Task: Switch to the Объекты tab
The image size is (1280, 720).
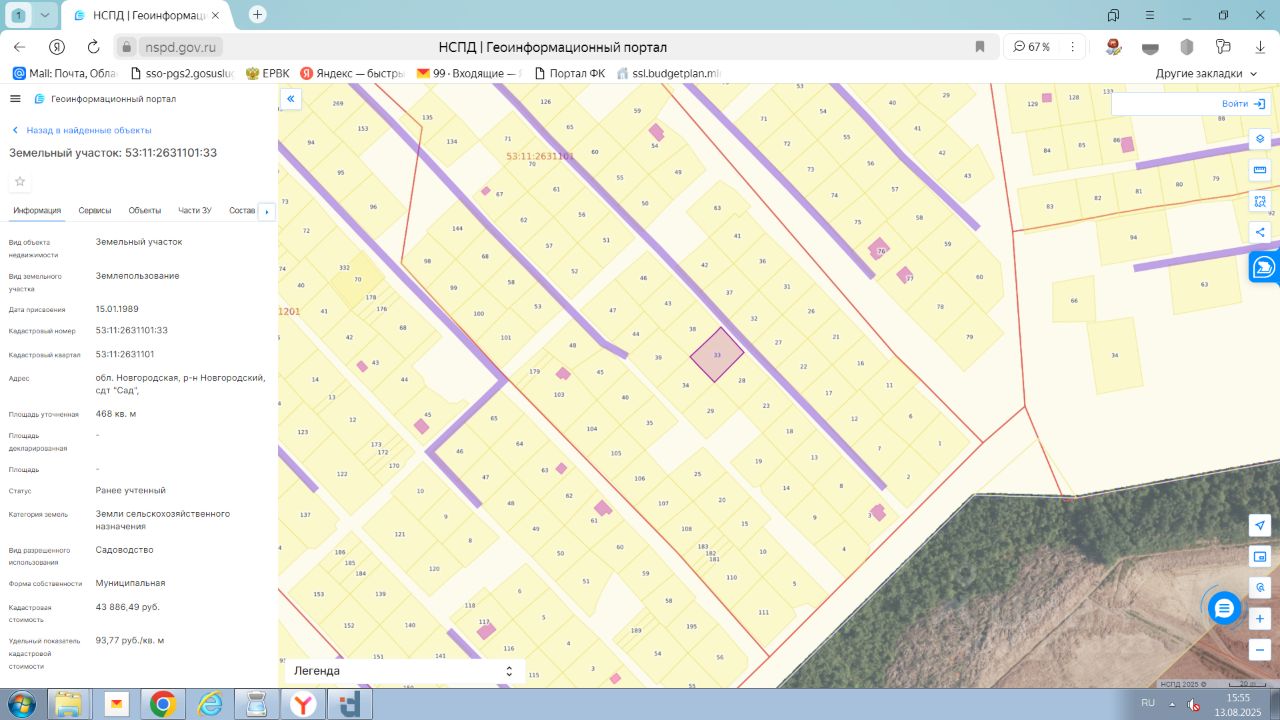Action: tap(145, 210)
